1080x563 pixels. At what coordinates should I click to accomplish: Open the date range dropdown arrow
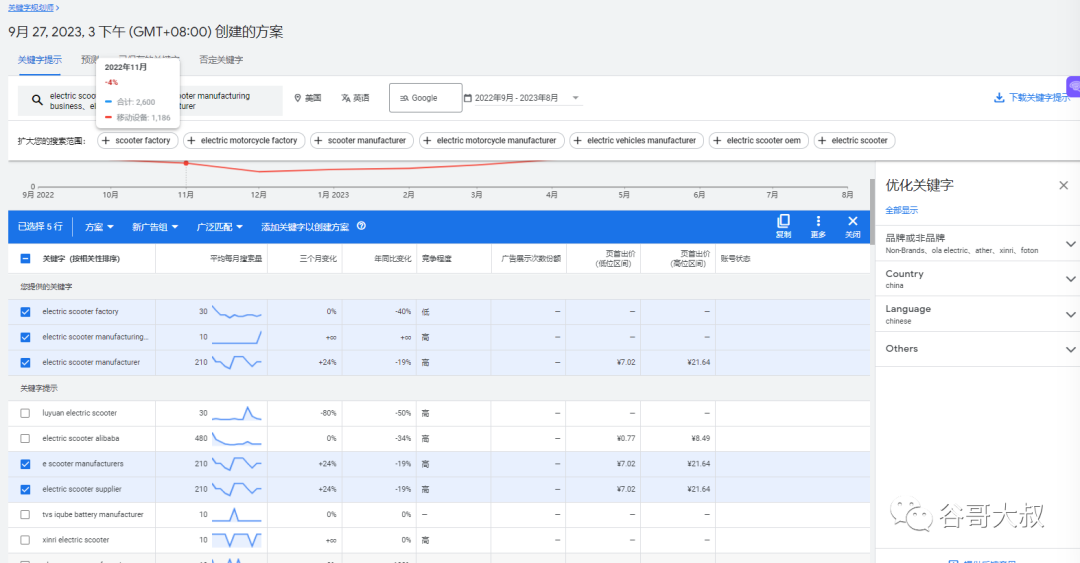575,98
